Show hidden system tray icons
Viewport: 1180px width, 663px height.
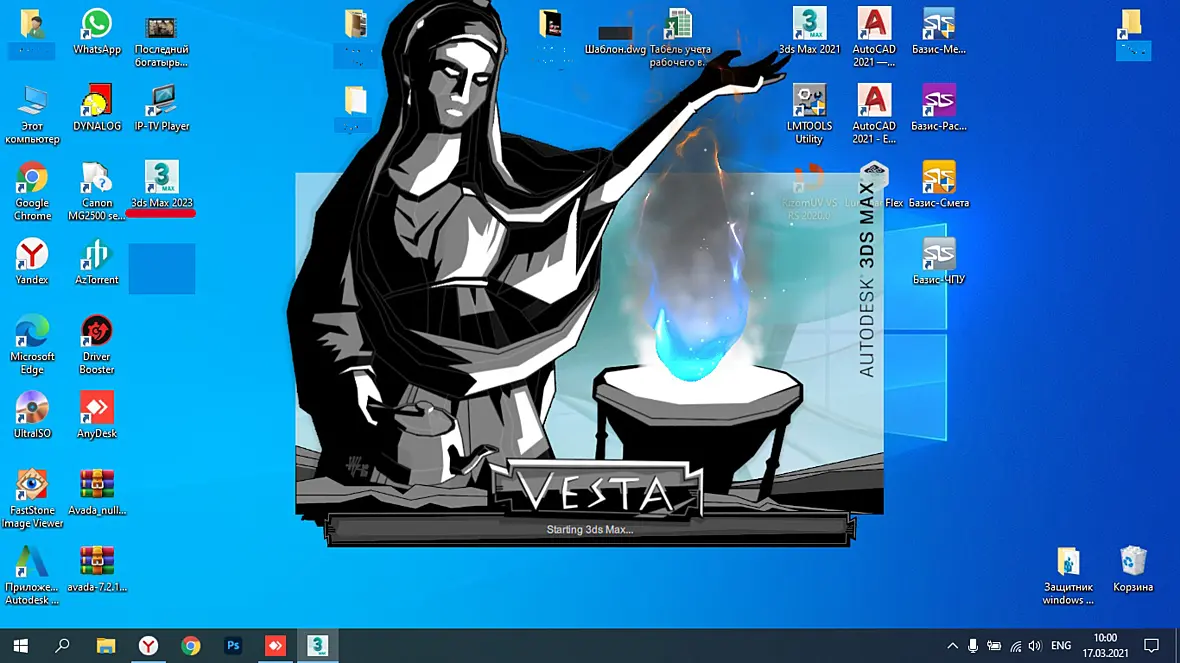click(953, 646)
